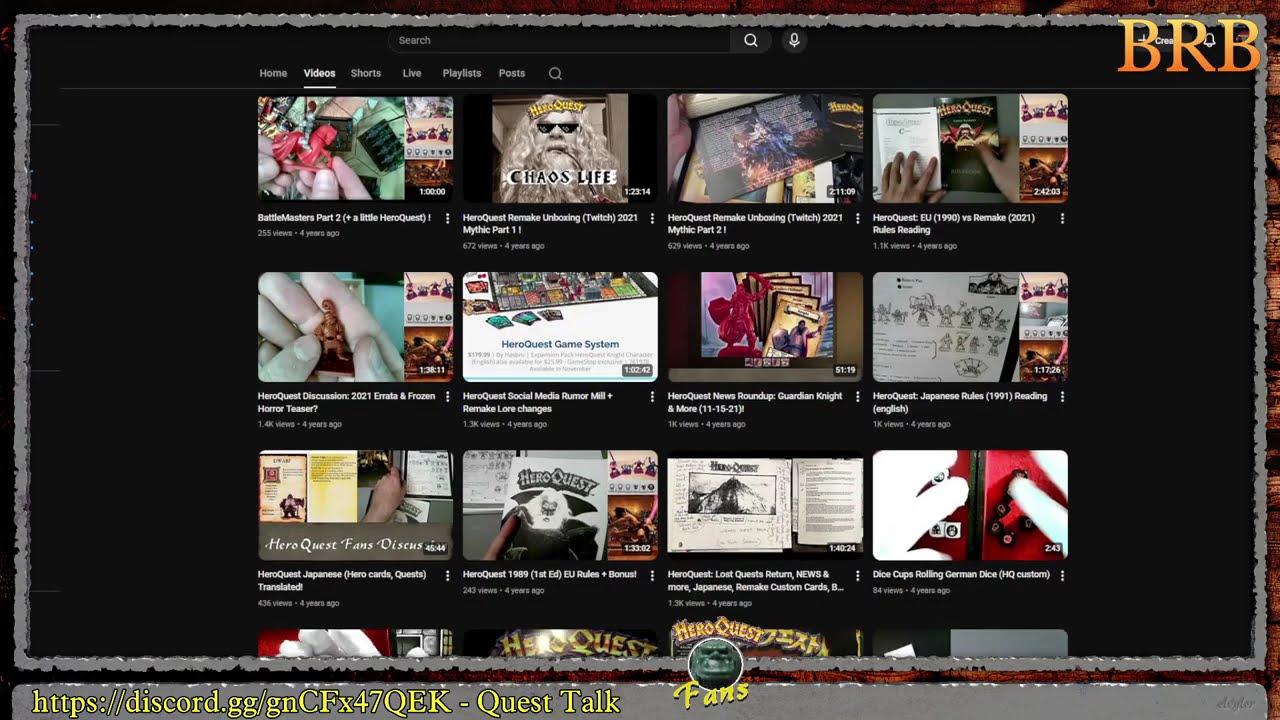
Task: Open options menu for HeroQuest 1989 EU Rules video
Action: [x=652, y=576]
